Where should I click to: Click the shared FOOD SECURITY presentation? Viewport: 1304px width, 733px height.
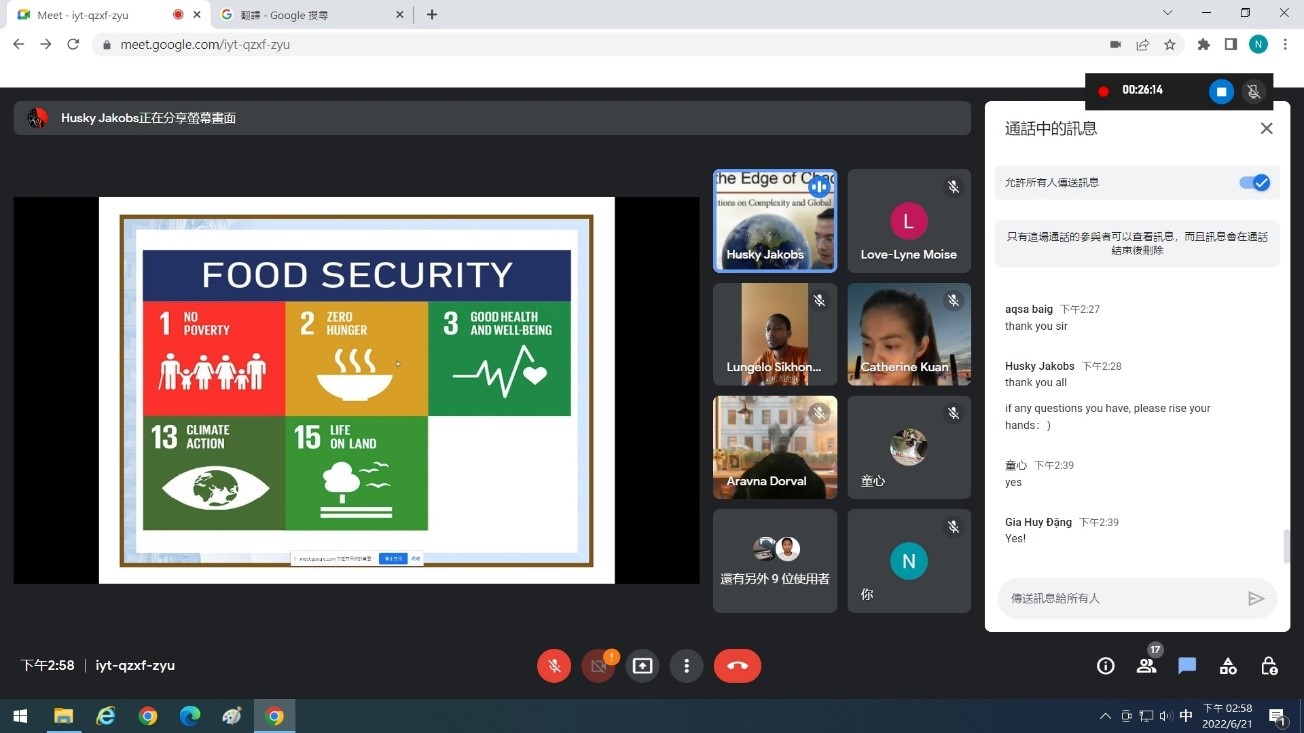(357, 390)
